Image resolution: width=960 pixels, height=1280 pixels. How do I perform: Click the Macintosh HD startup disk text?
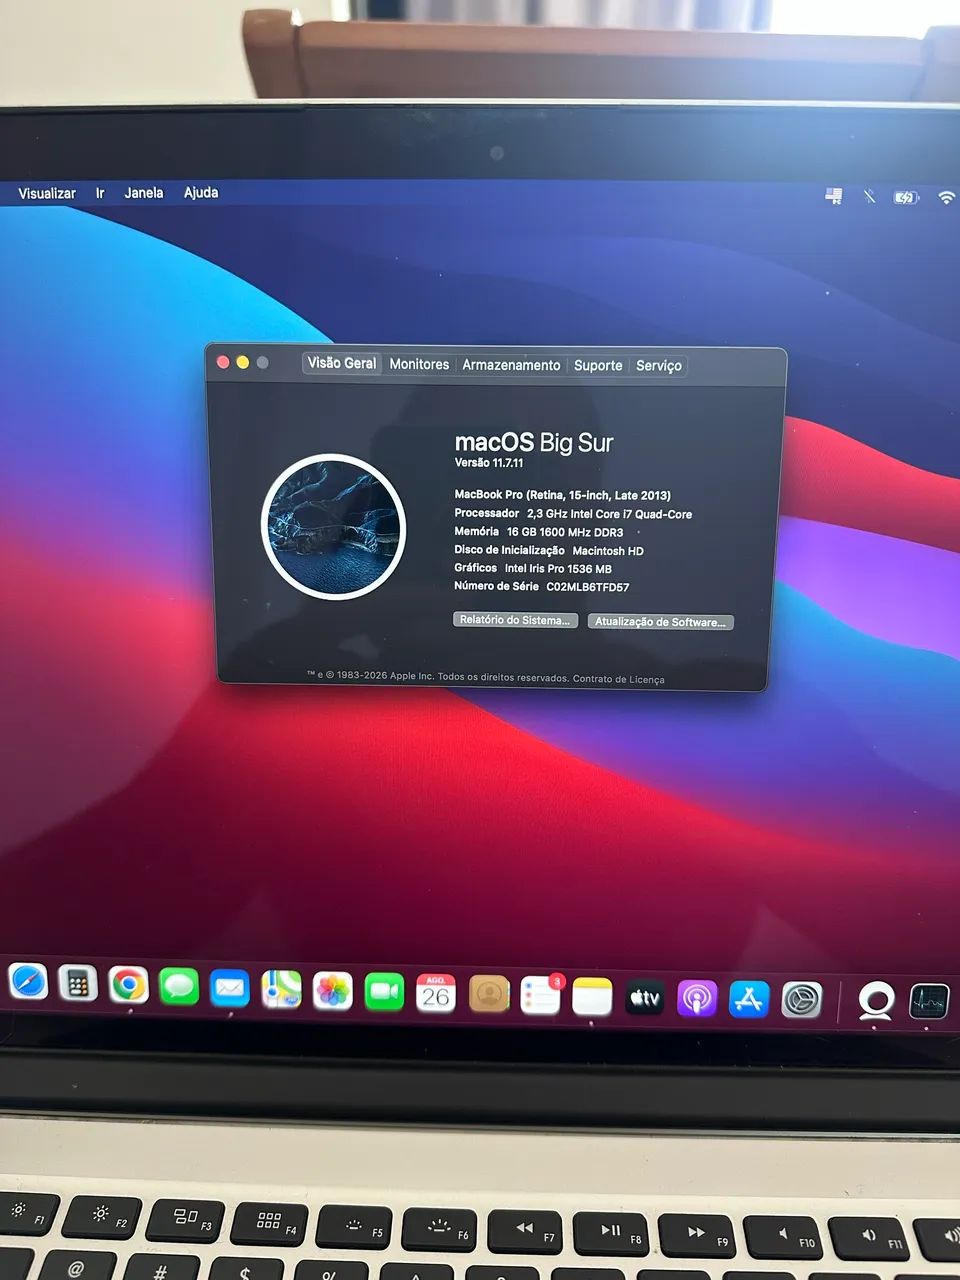coord(608,551)
